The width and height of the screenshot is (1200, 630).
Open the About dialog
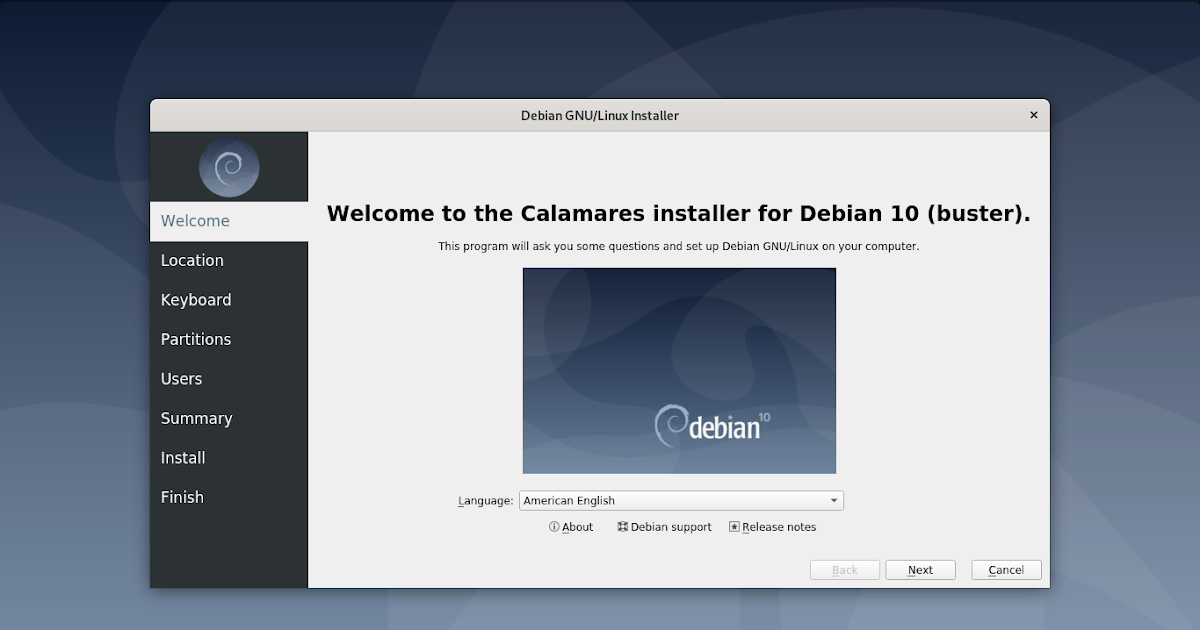577,526
